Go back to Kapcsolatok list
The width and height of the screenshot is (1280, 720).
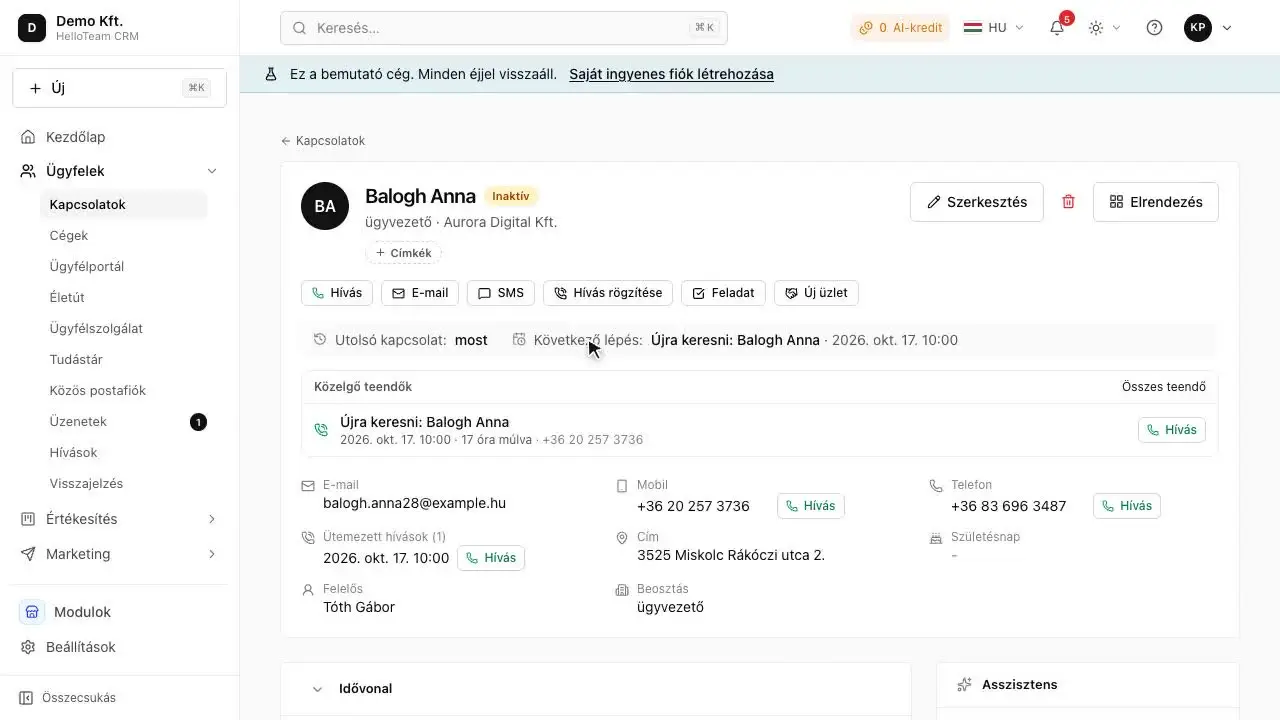[323, 141]
